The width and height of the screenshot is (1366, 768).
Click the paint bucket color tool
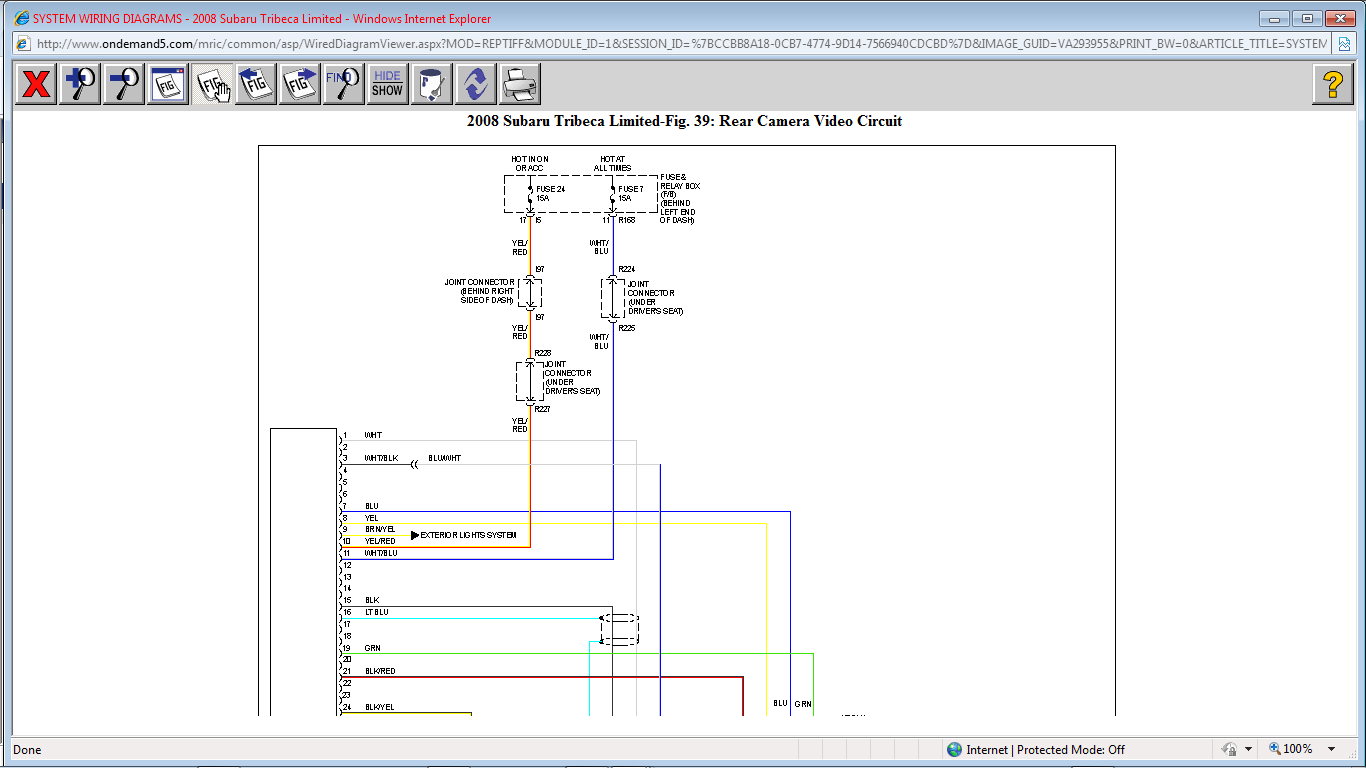432,84
